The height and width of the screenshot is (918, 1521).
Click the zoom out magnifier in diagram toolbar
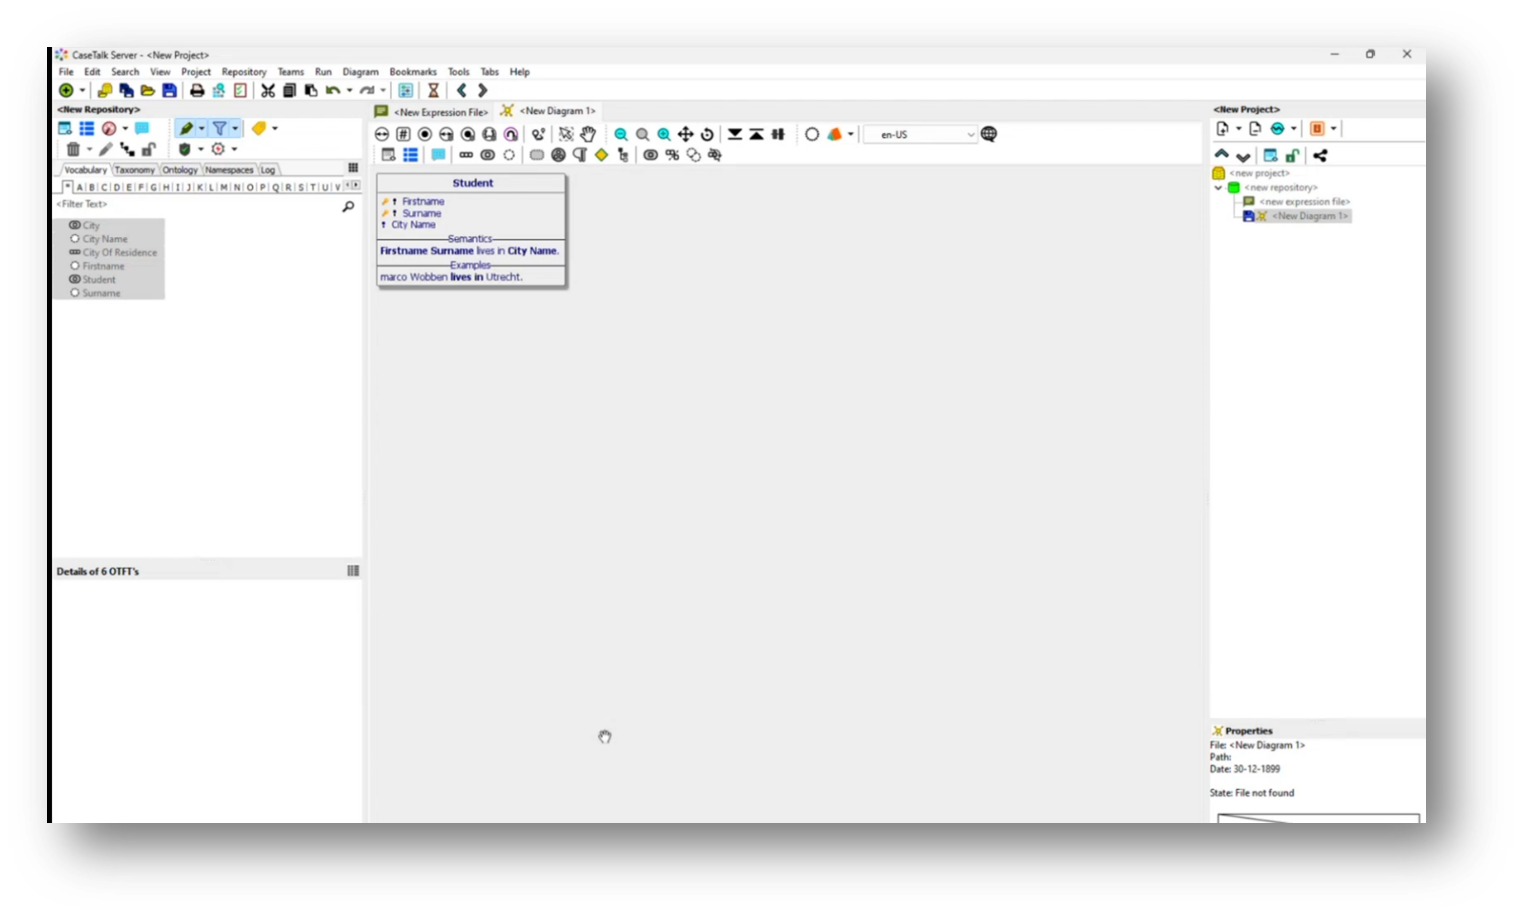click(621, 134)
